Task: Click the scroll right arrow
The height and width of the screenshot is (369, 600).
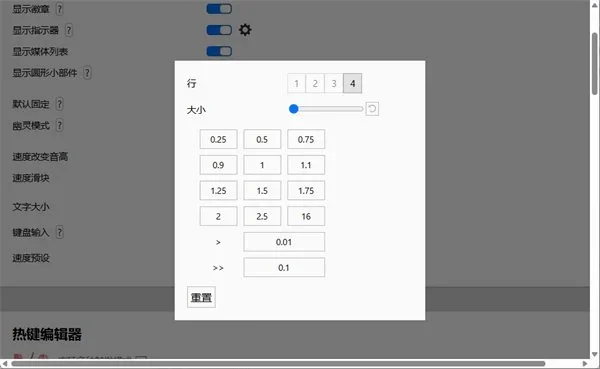Action: click(585, 363)
